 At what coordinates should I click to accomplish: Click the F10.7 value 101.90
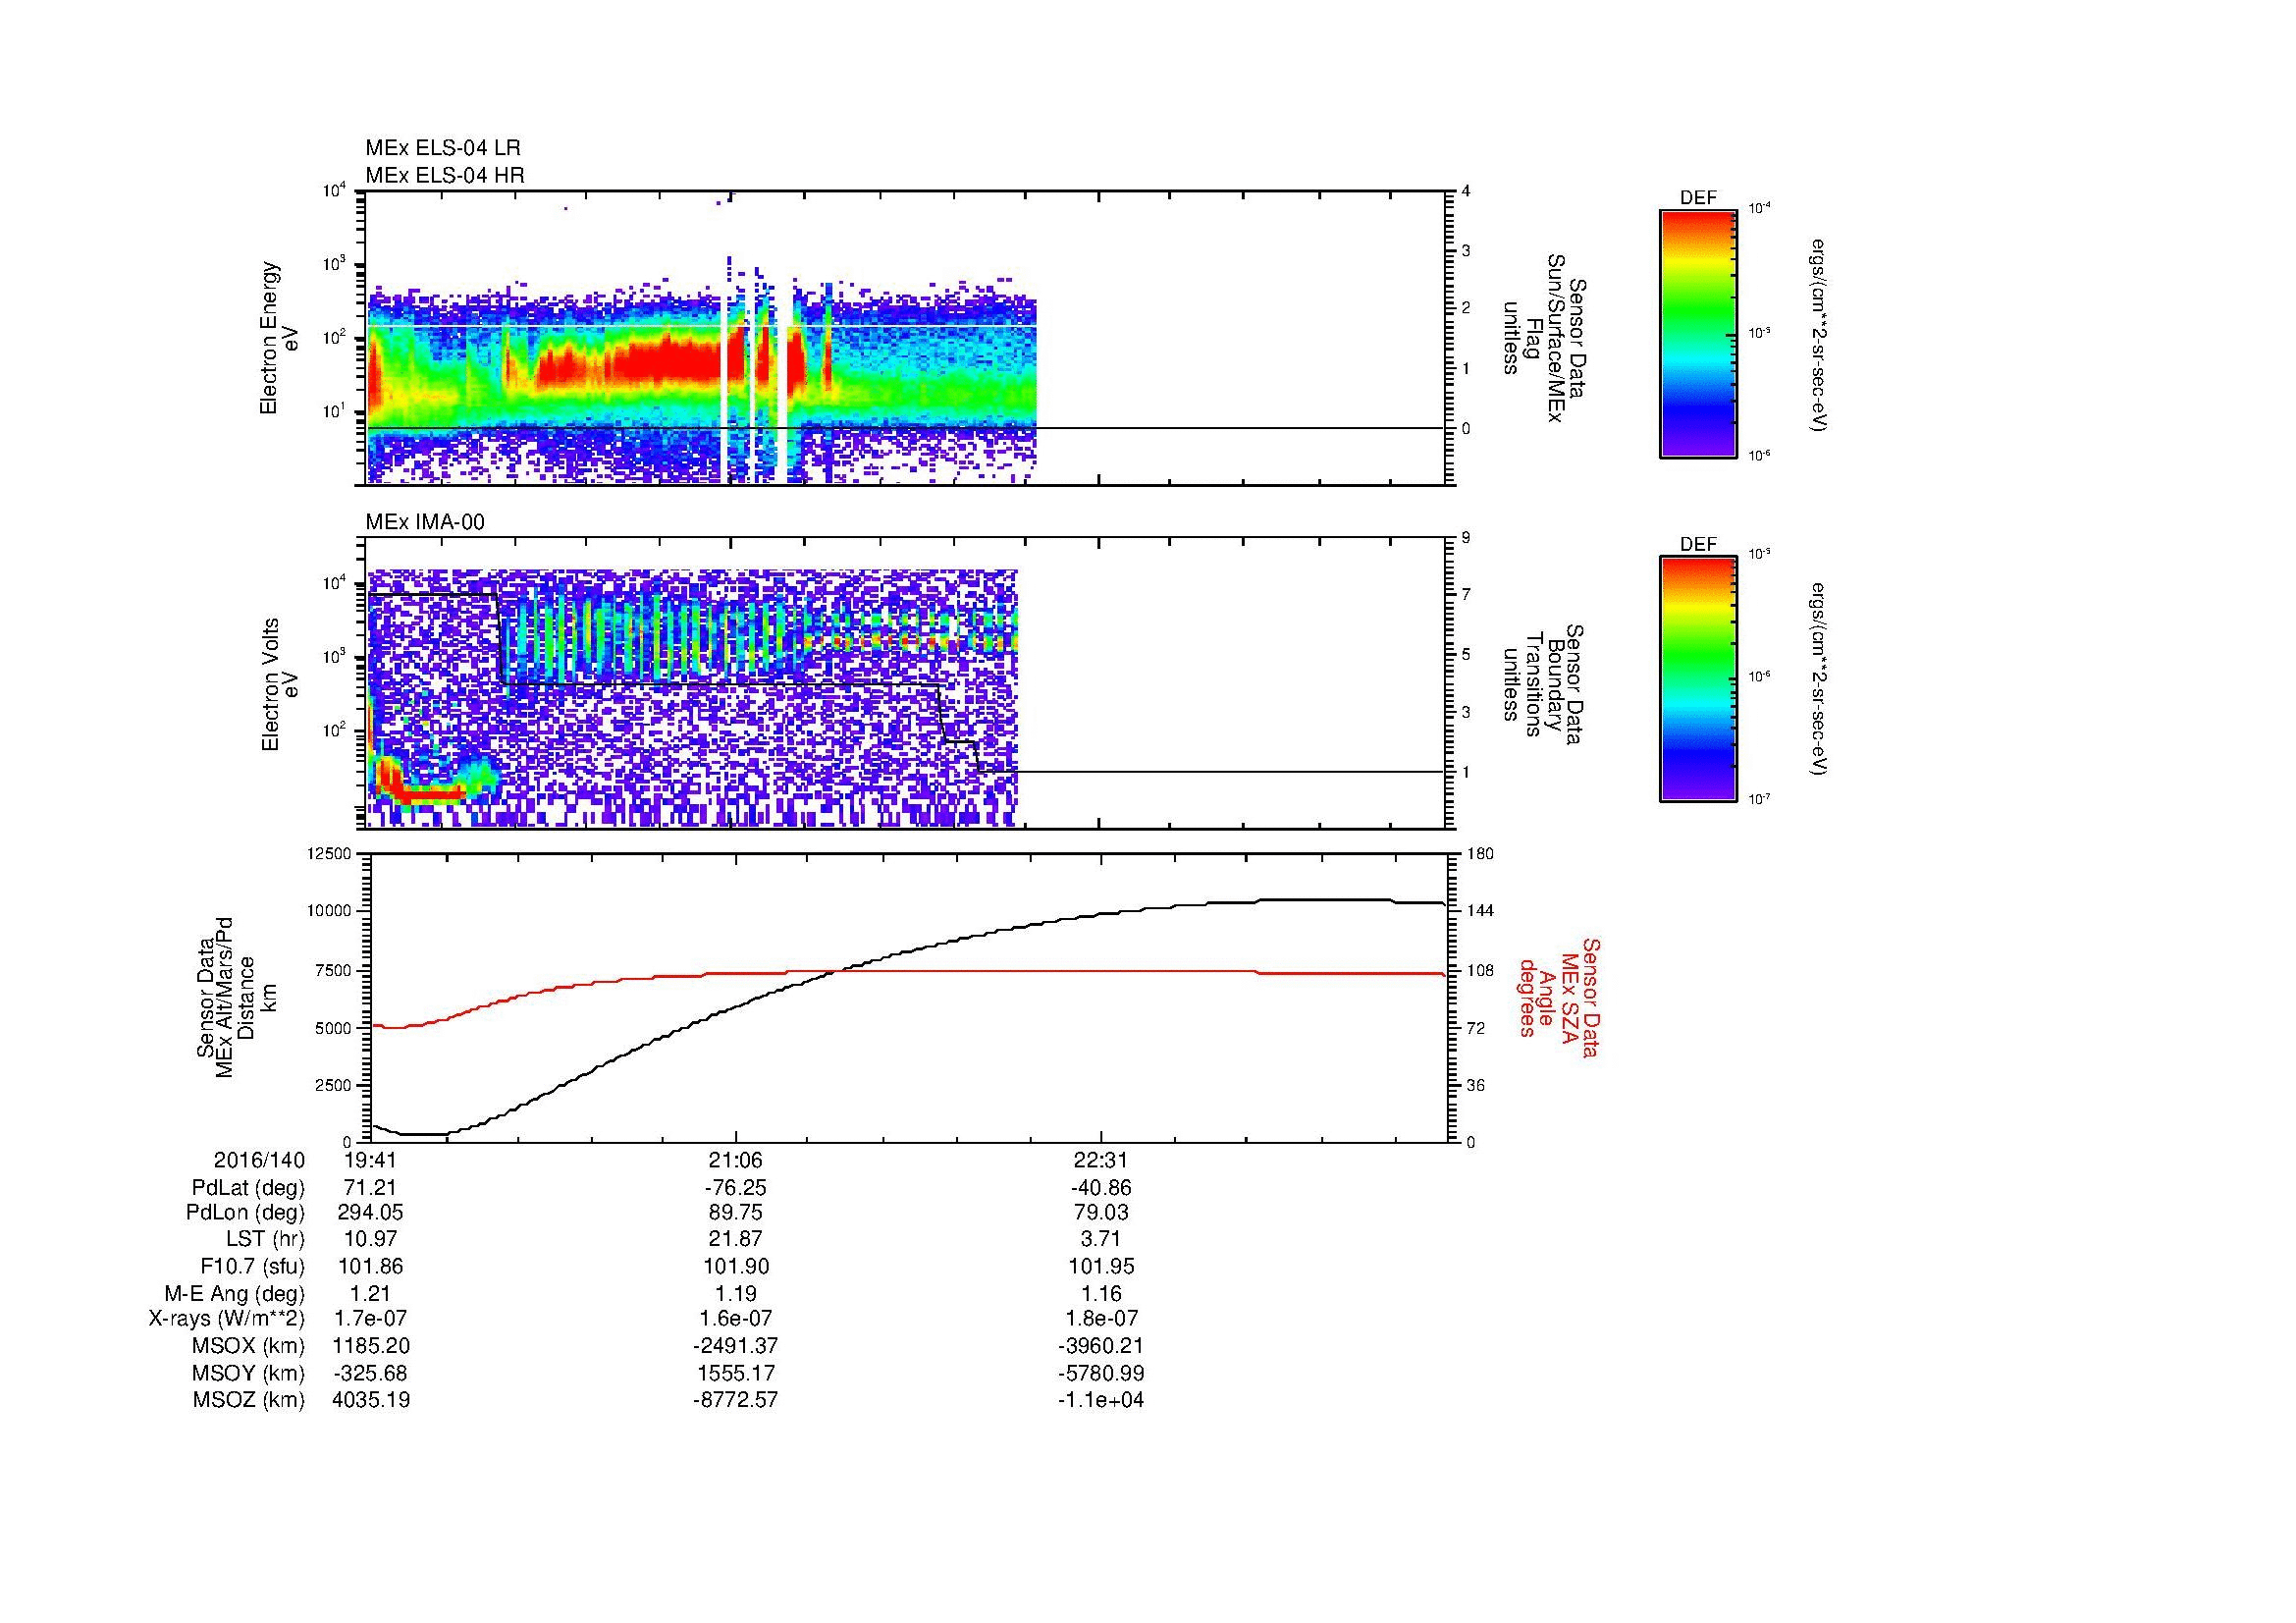tap(736, 1266)
